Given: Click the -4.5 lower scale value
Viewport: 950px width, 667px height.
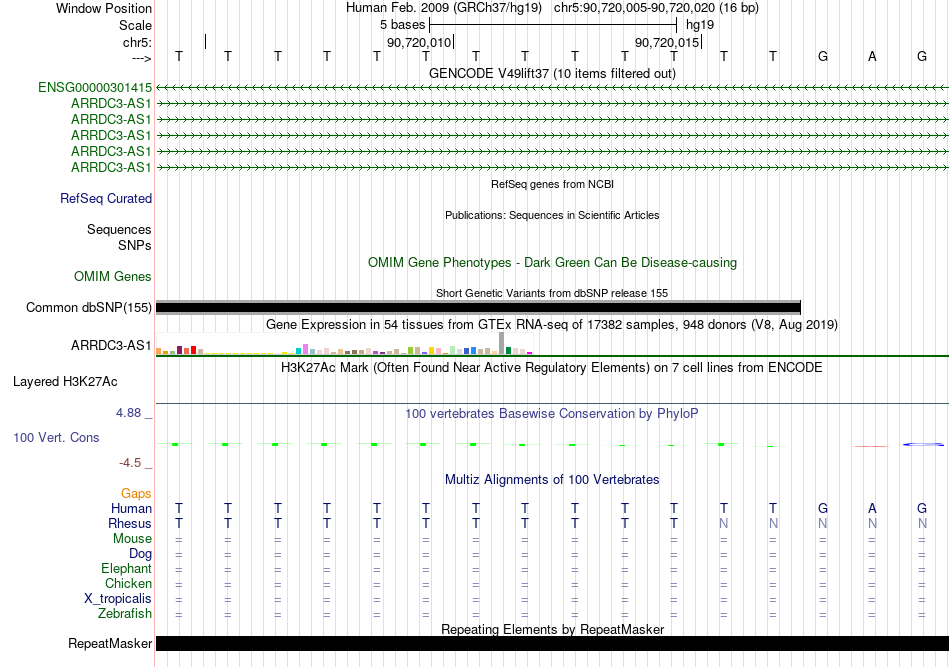Looking at the screenshot, I should pyautogui.click(x=130, y=463).
